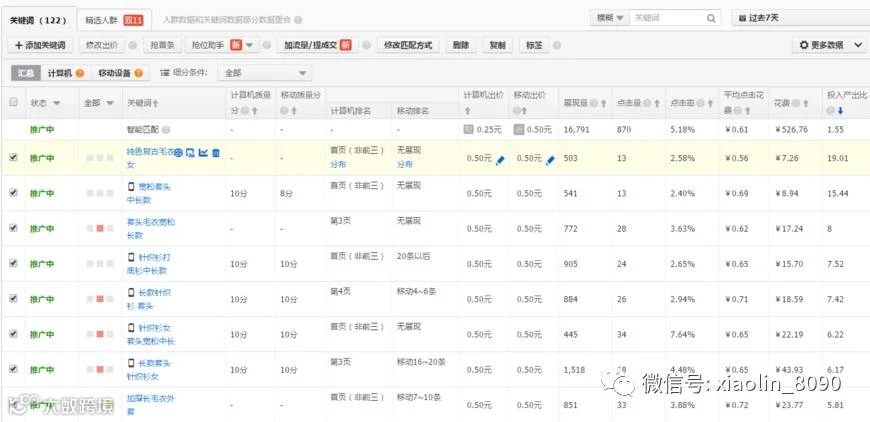The width and height of the screenshot is (870, 422).
Task: Edit the computer bid with the pencil icon
Action: [500, 160]
